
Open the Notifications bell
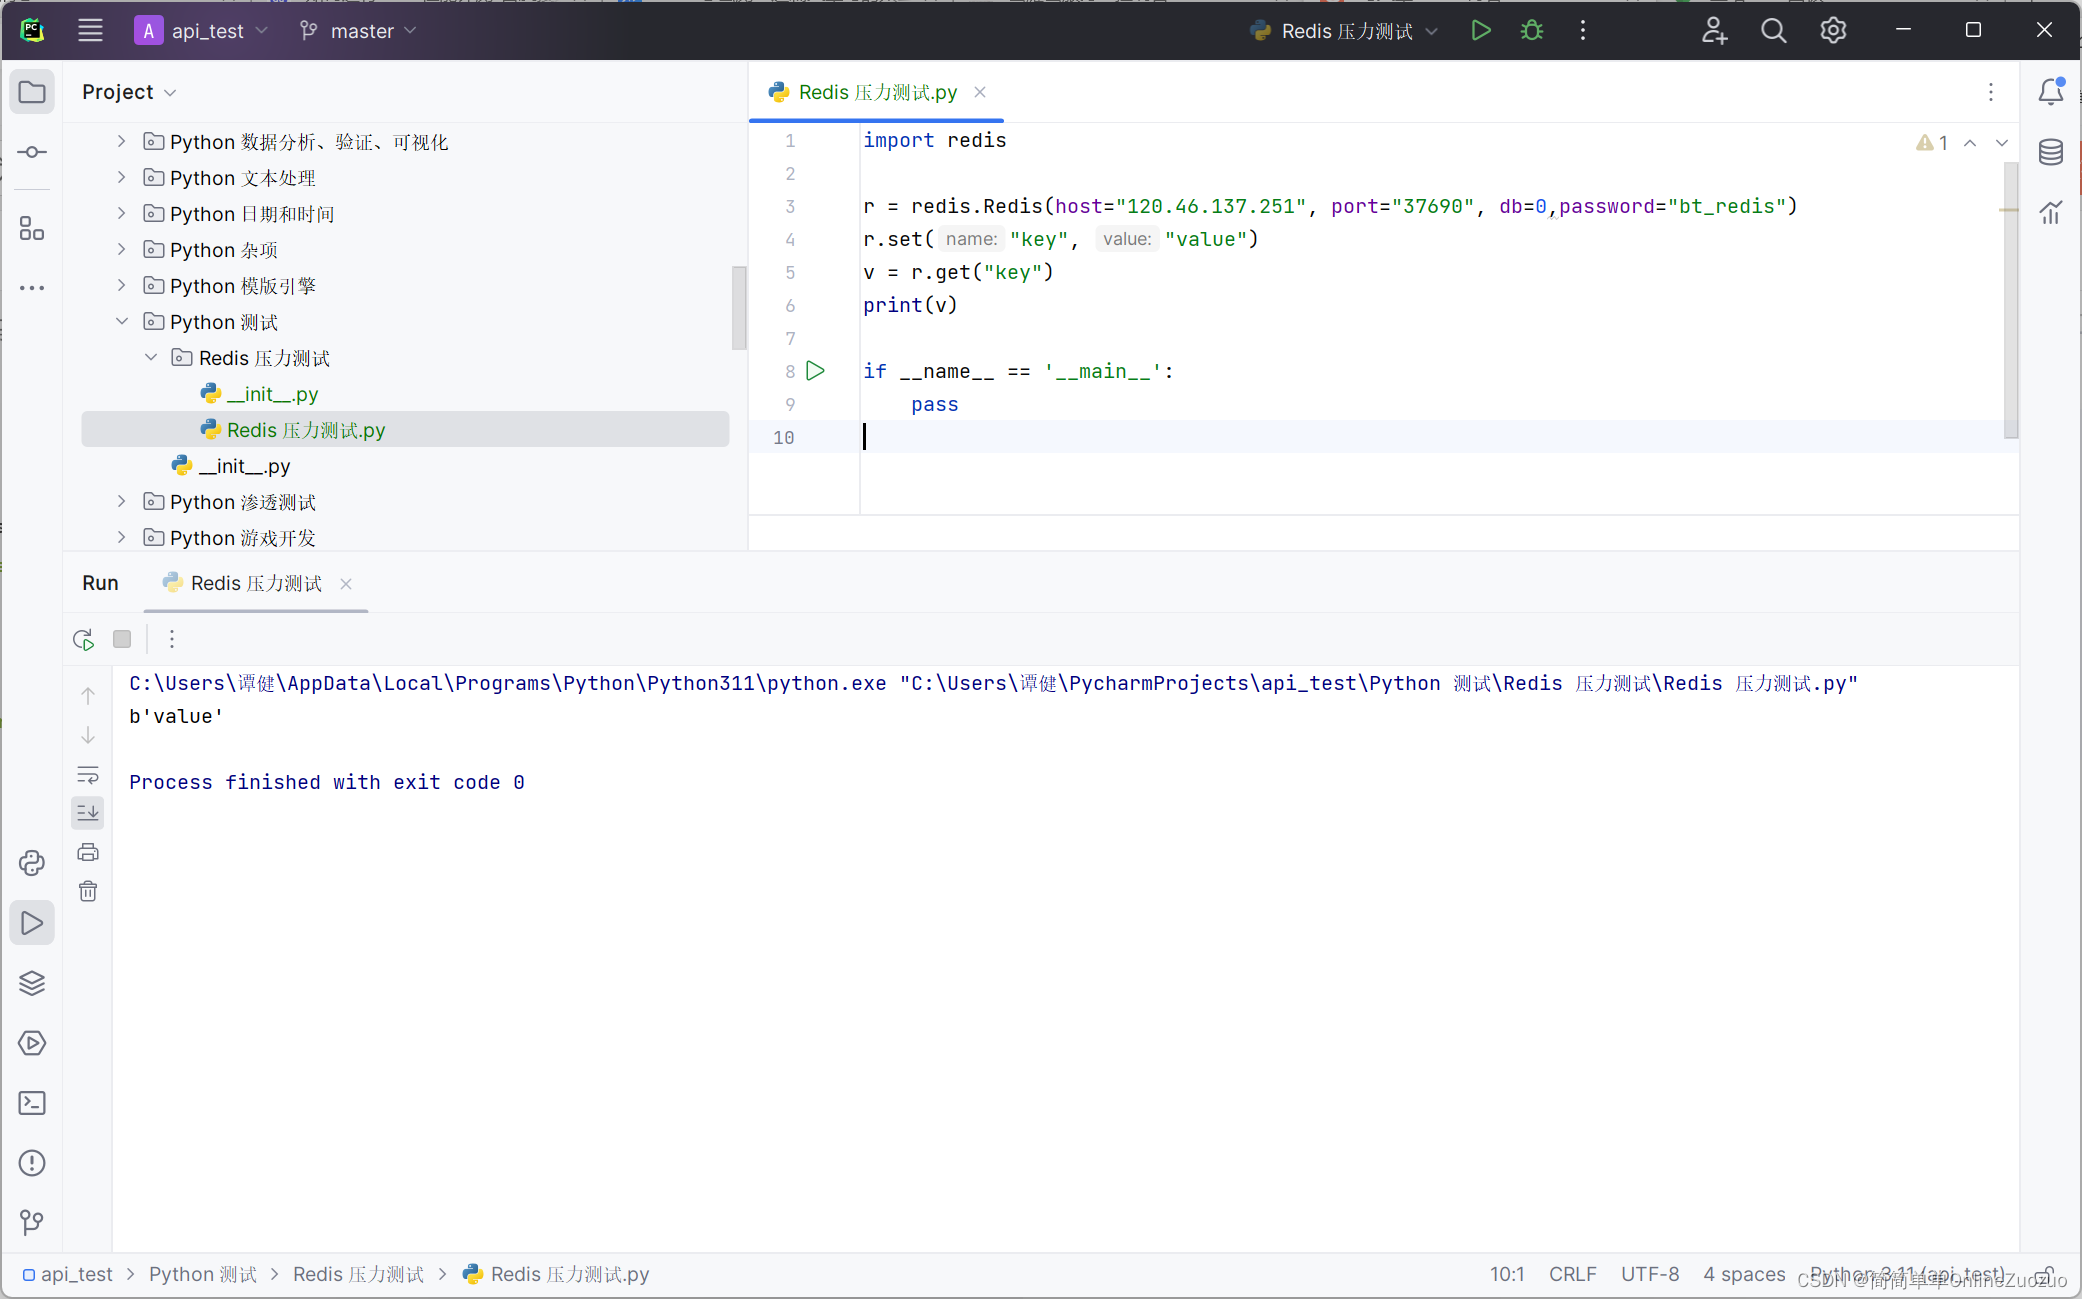[2050, 92]
